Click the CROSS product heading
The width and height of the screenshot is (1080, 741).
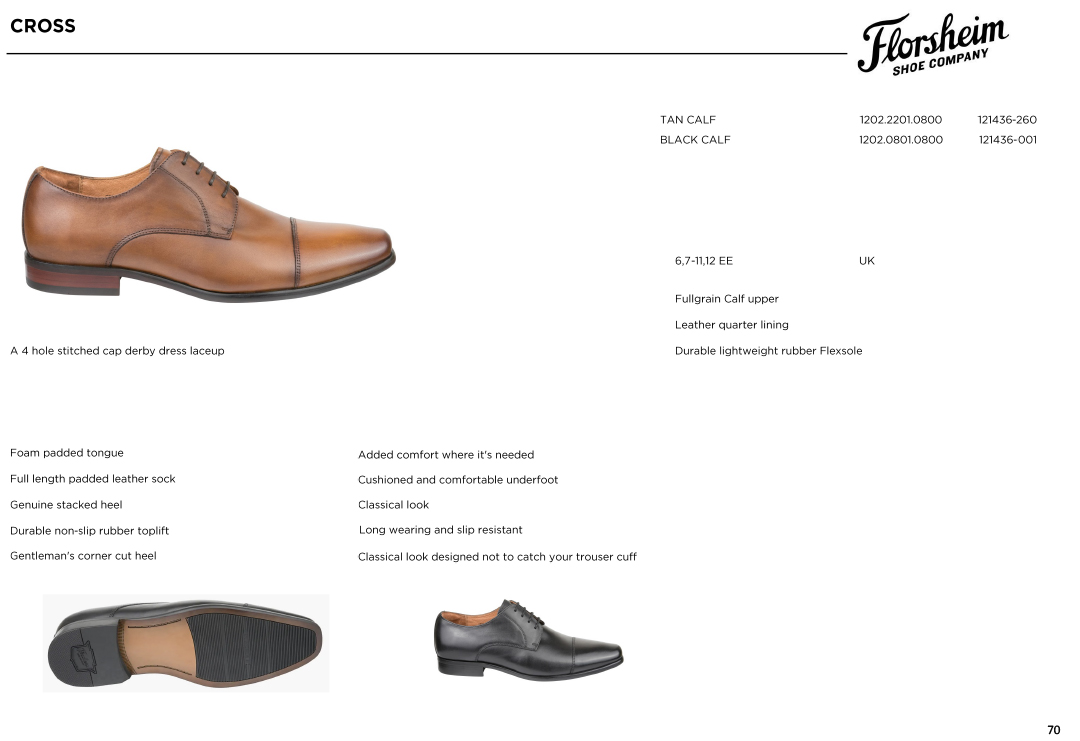(x=43, y=26)
